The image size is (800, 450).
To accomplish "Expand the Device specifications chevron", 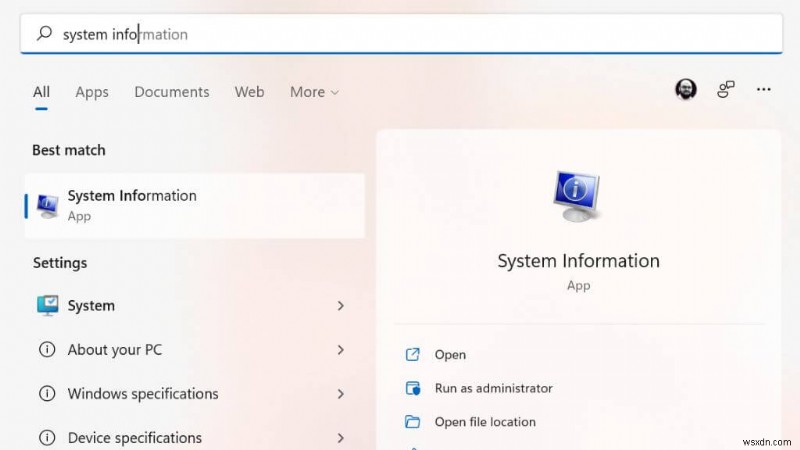I will pyautogui.click(x=340, y=437).
